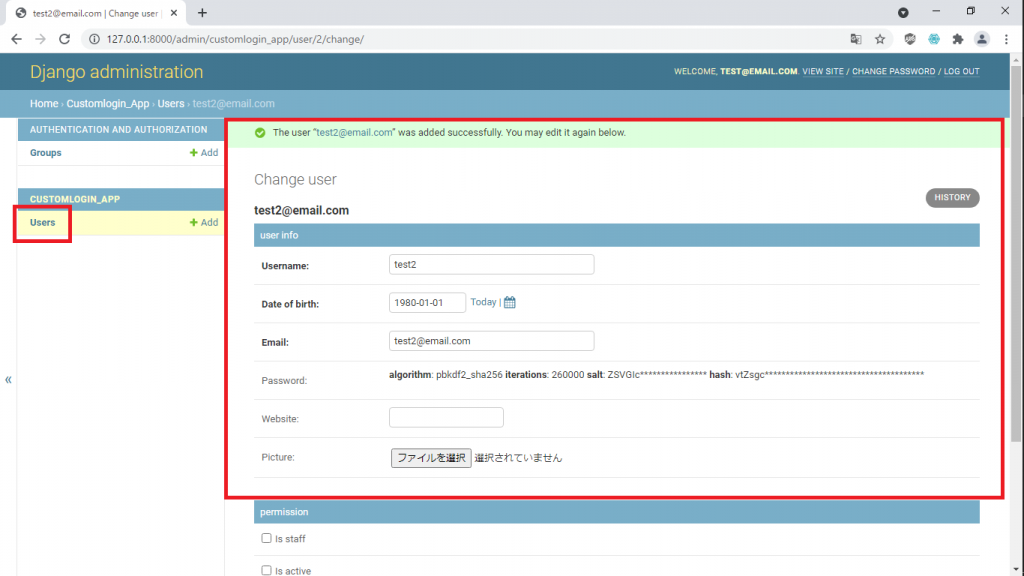Enable the Is staff checkbox

(x=266, y=538)
